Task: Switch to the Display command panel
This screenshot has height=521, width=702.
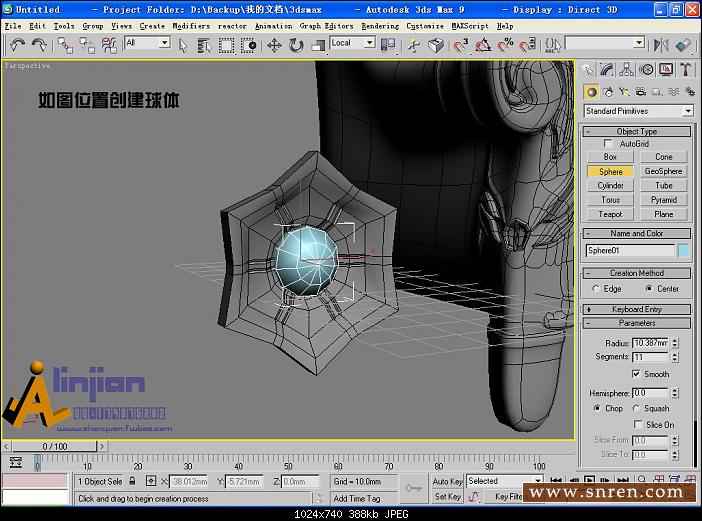Action: tap(666, 70)
